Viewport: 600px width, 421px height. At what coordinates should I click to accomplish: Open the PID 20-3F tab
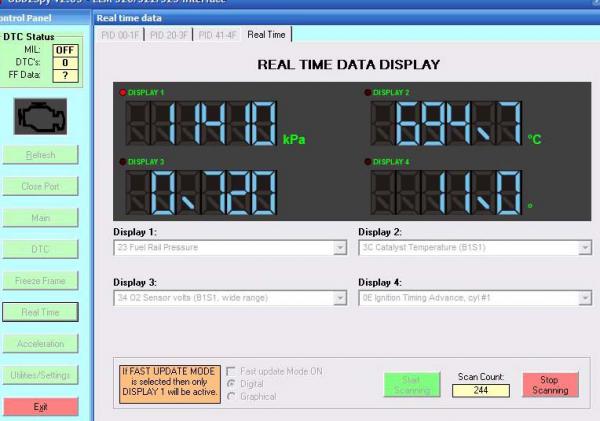(171, 35)
